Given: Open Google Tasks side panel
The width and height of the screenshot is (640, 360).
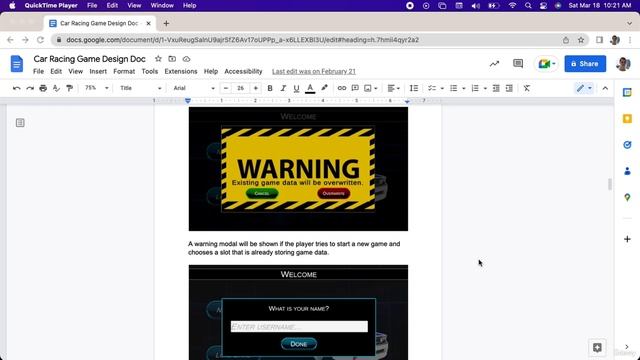Looking at the screenshot, I should (627, 145).
